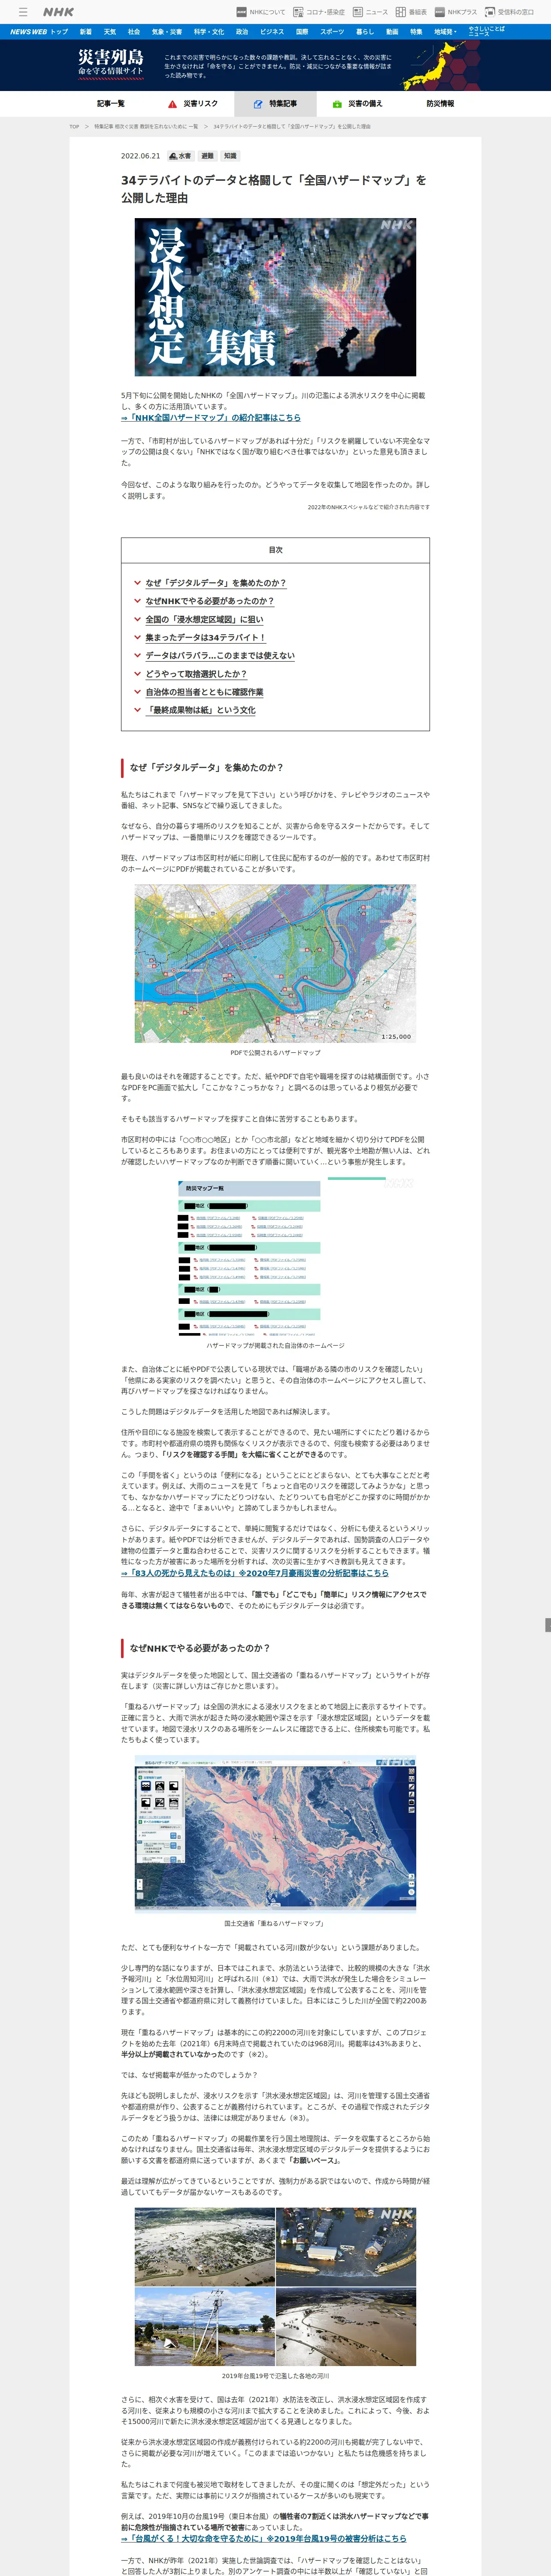Viewport: 551px width, 2576px height.
Task: Switch to the 災害の備え tab
Action: pos(357,103)
